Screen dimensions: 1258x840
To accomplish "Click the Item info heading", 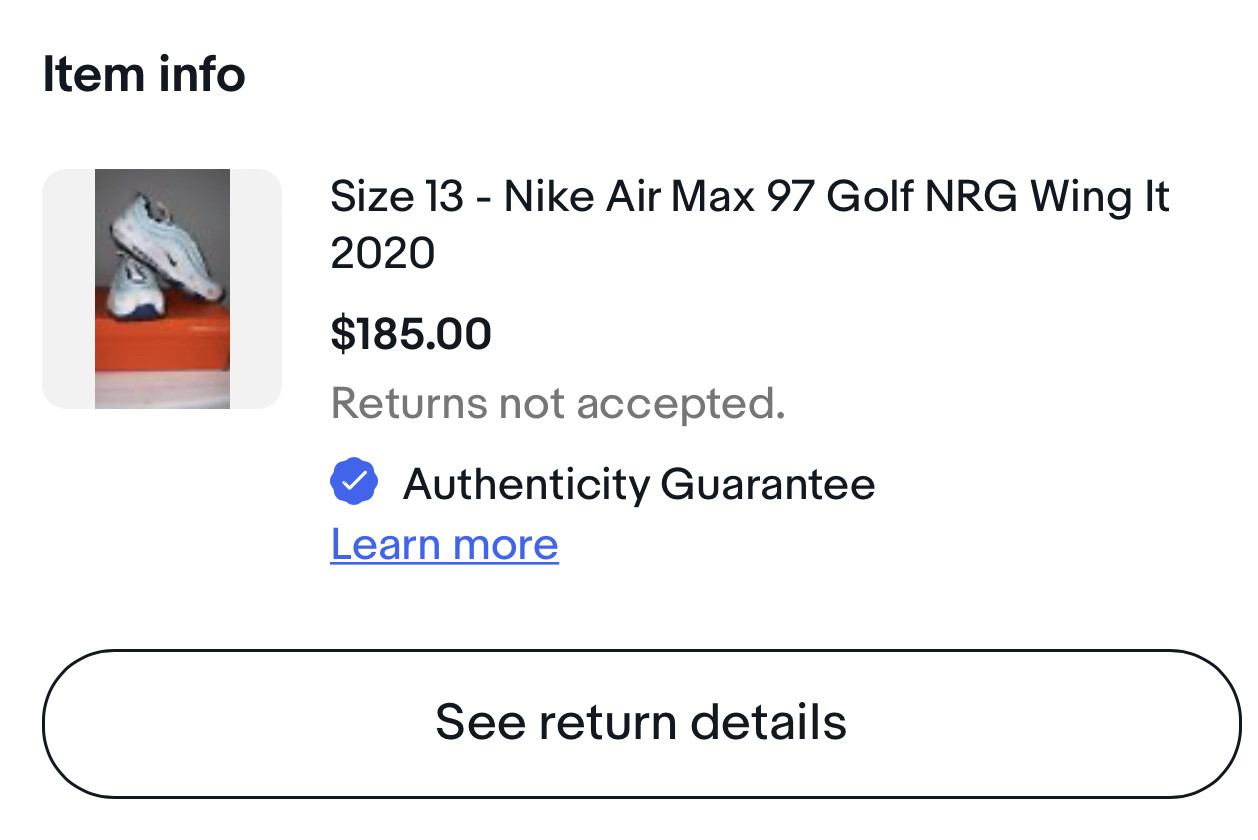I will pyautogui.click(x=144, y=75).
